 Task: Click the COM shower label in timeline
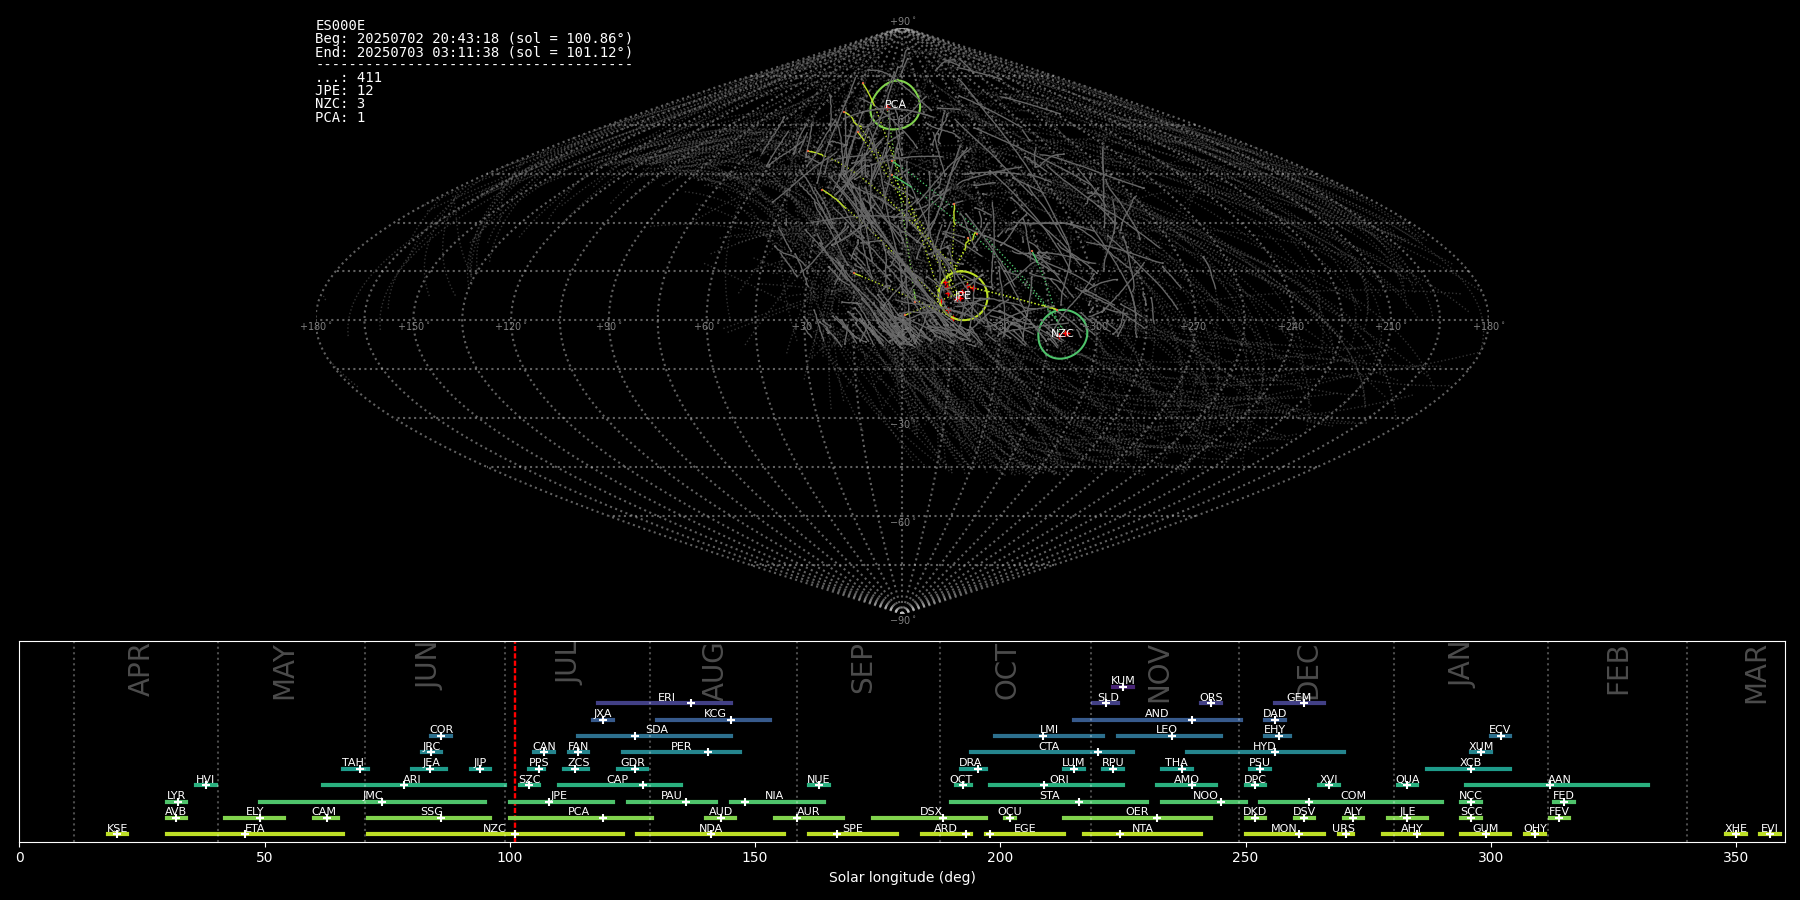[1353, 796]
